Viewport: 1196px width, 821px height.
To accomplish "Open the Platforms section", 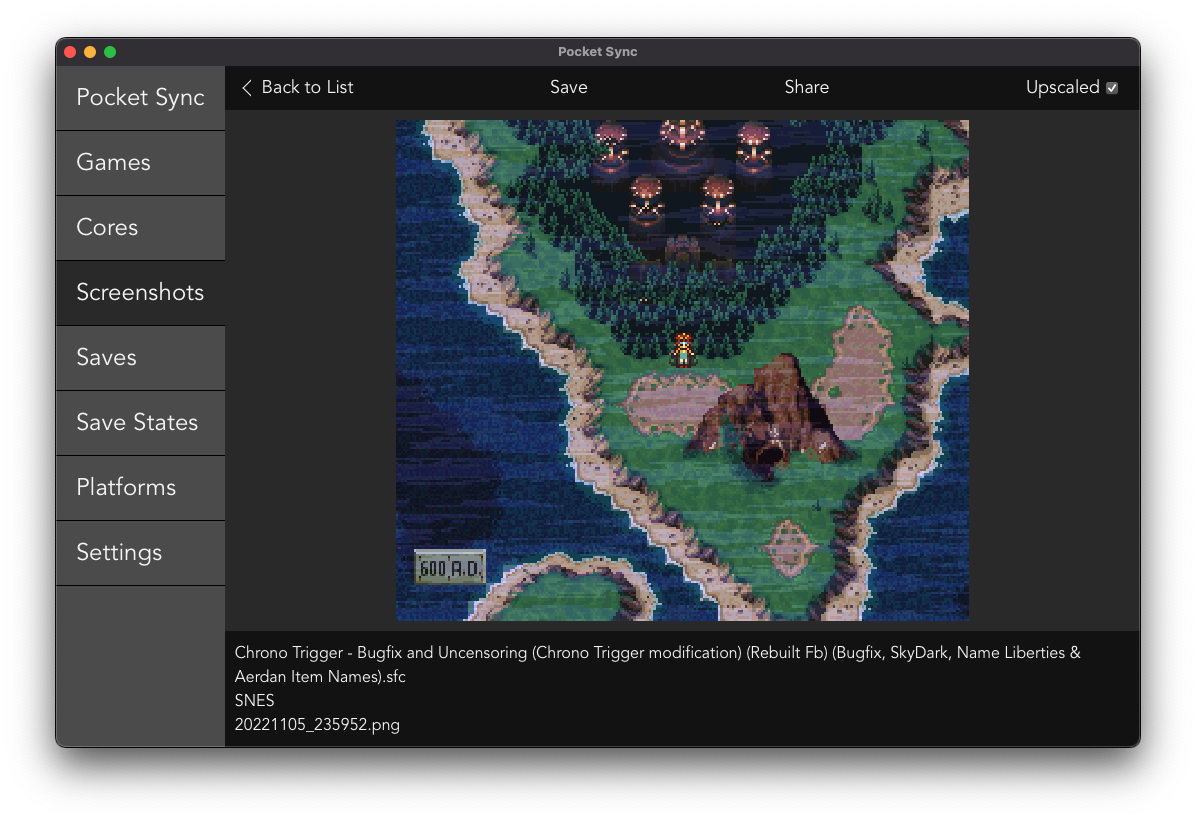I will [x=140, y=488].
